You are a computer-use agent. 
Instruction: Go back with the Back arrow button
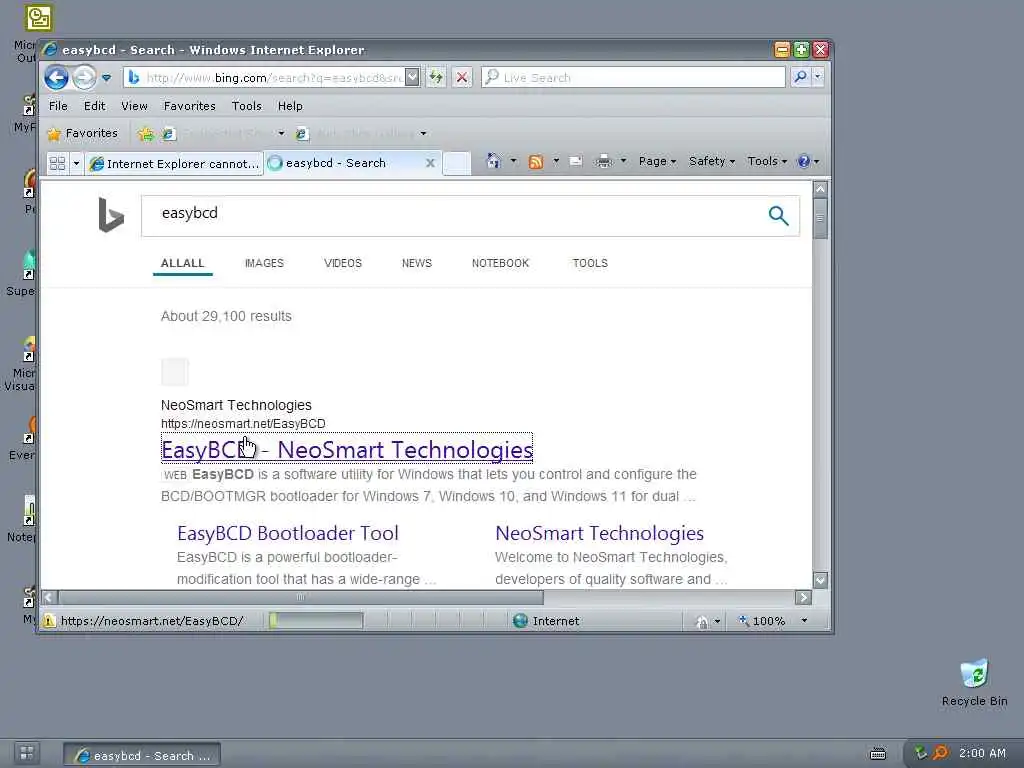tap(57, 78)
